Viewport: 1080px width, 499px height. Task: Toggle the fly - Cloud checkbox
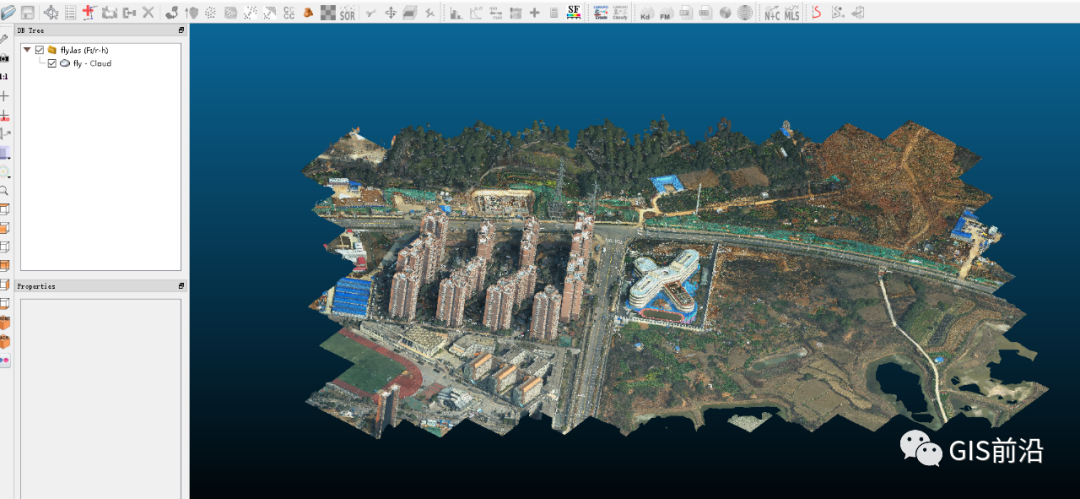(52, 63)
